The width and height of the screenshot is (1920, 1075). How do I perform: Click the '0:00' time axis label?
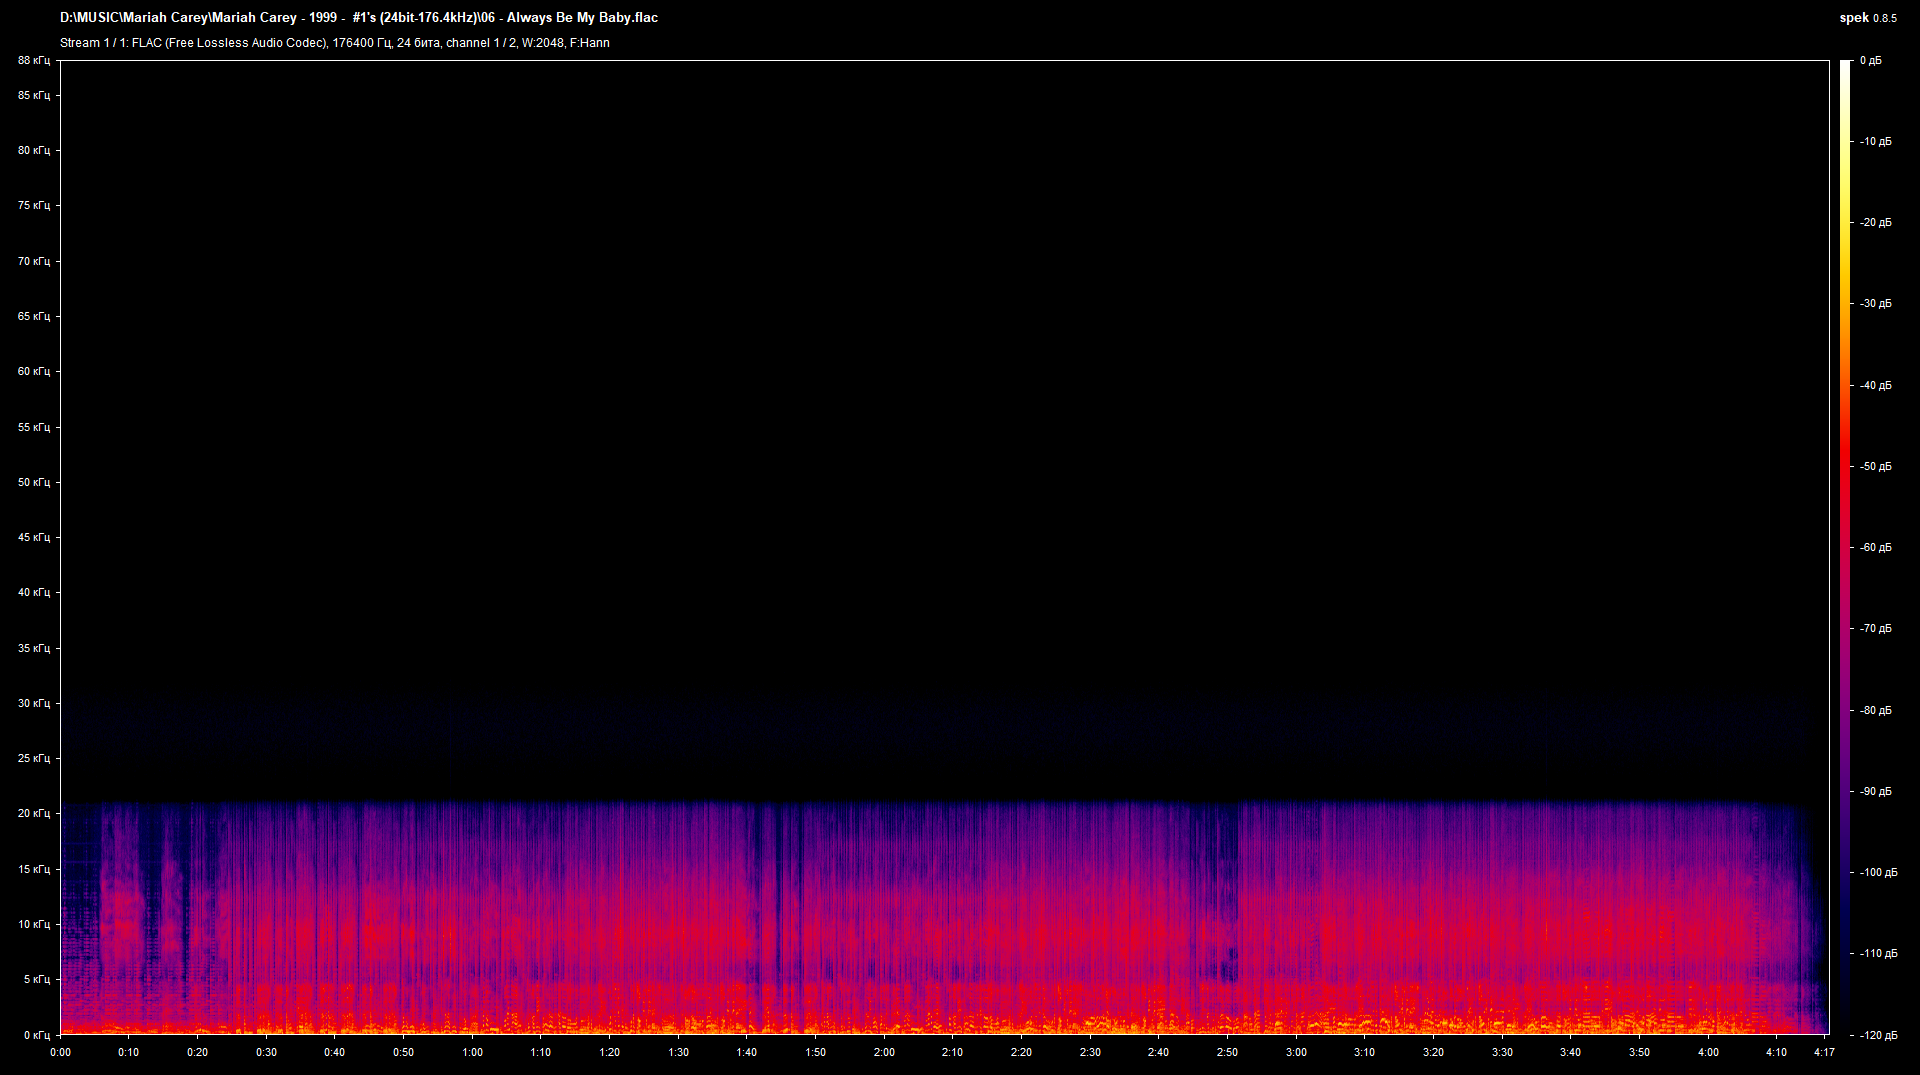coord(61,1052)
